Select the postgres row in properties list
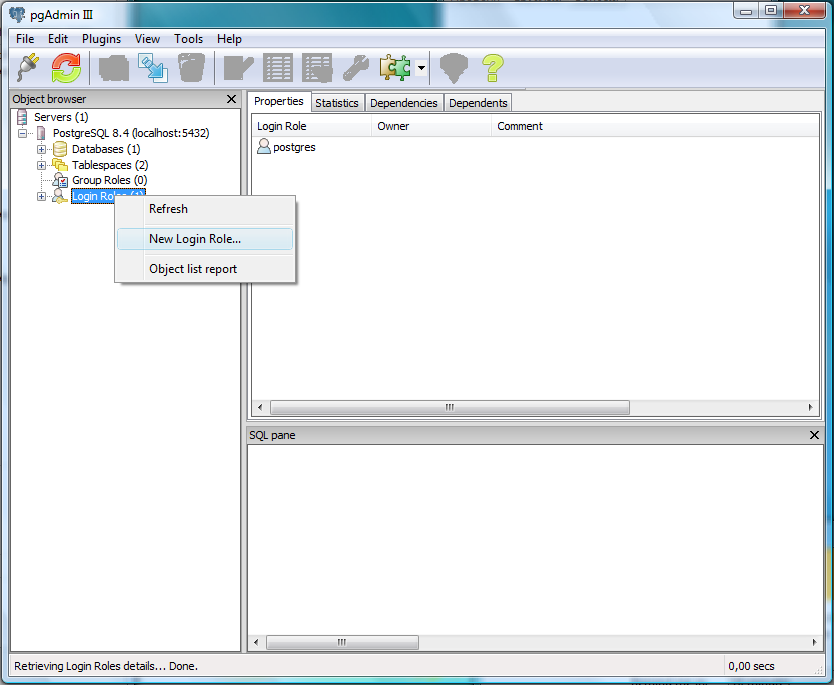Image resolution: width=834 pixels, height=685 pixels. pos(535,147)
